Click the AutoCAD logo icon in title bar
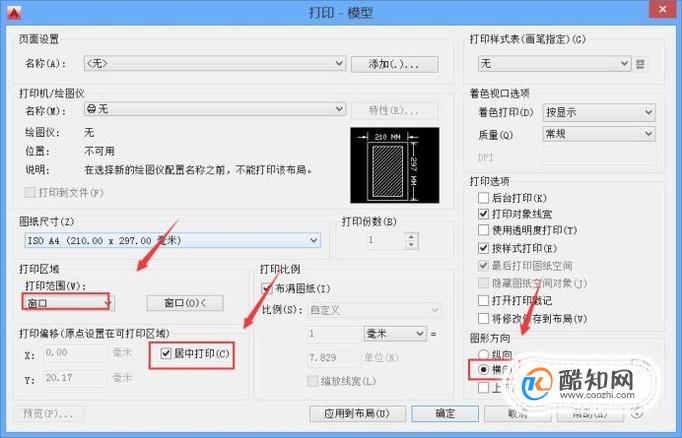 coord(14,13)
